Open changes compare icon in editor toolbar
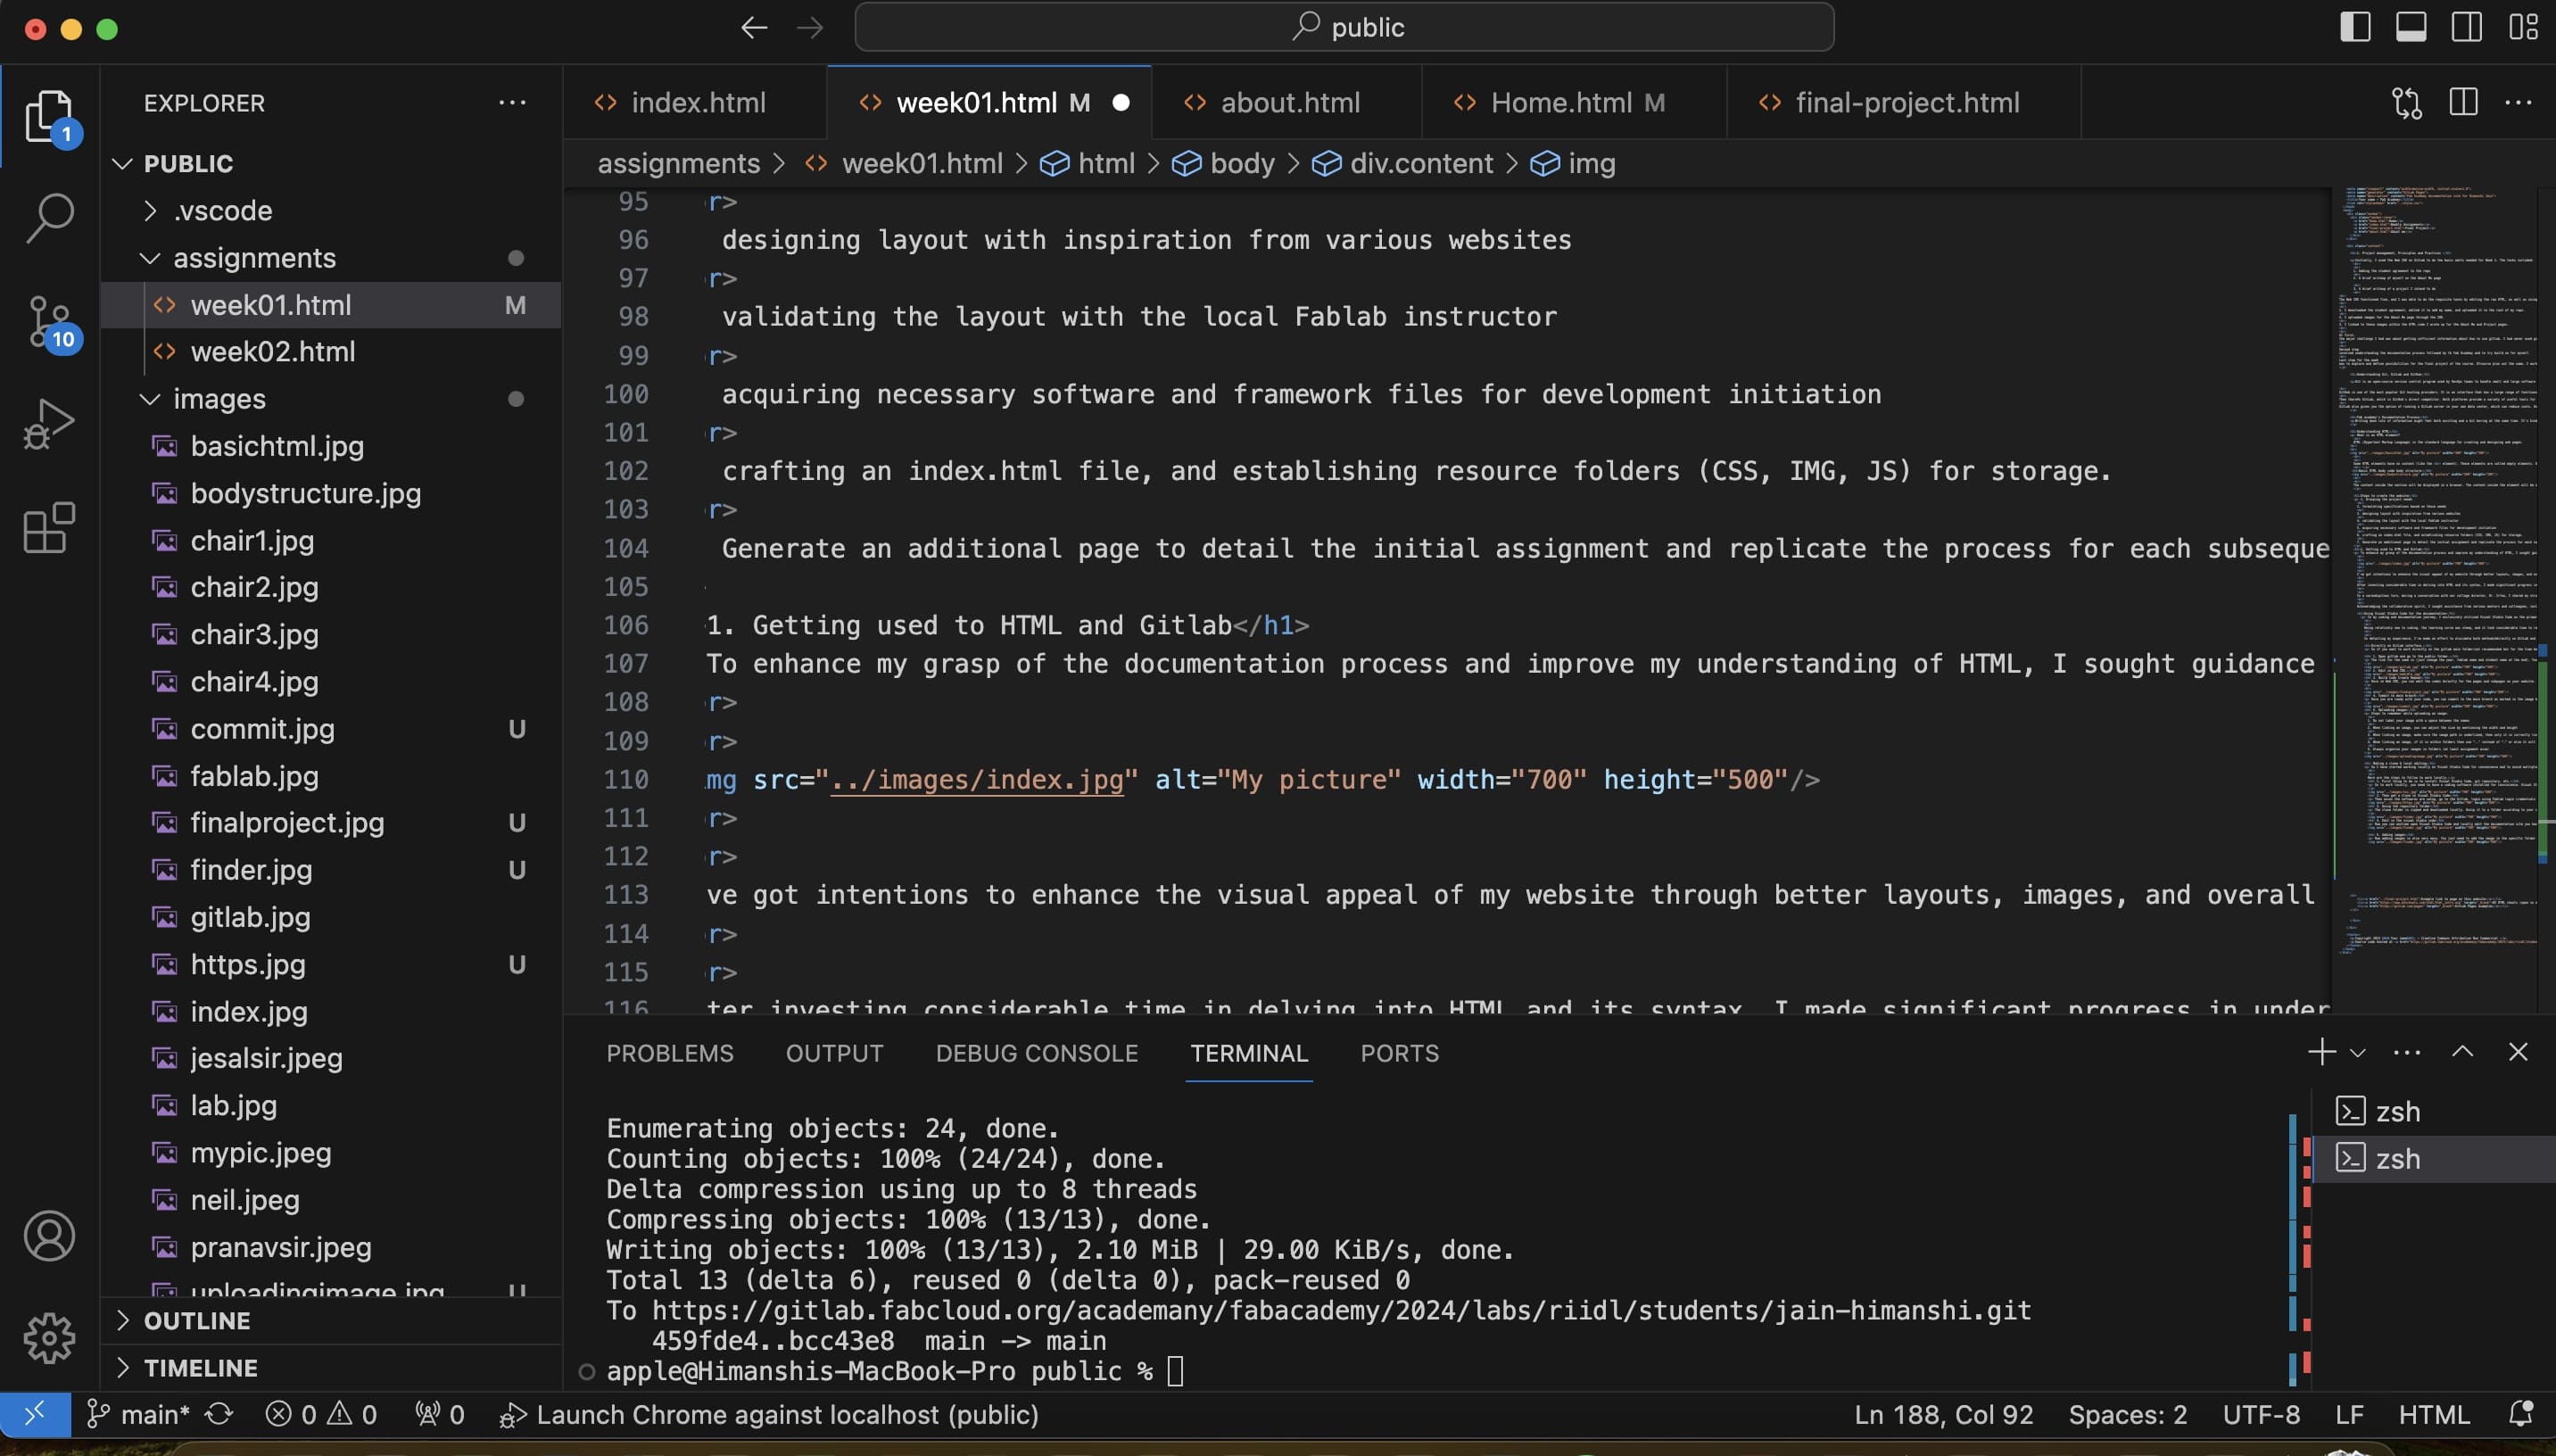Viewport: 2556px width, 1456px height. [2407, 102]
